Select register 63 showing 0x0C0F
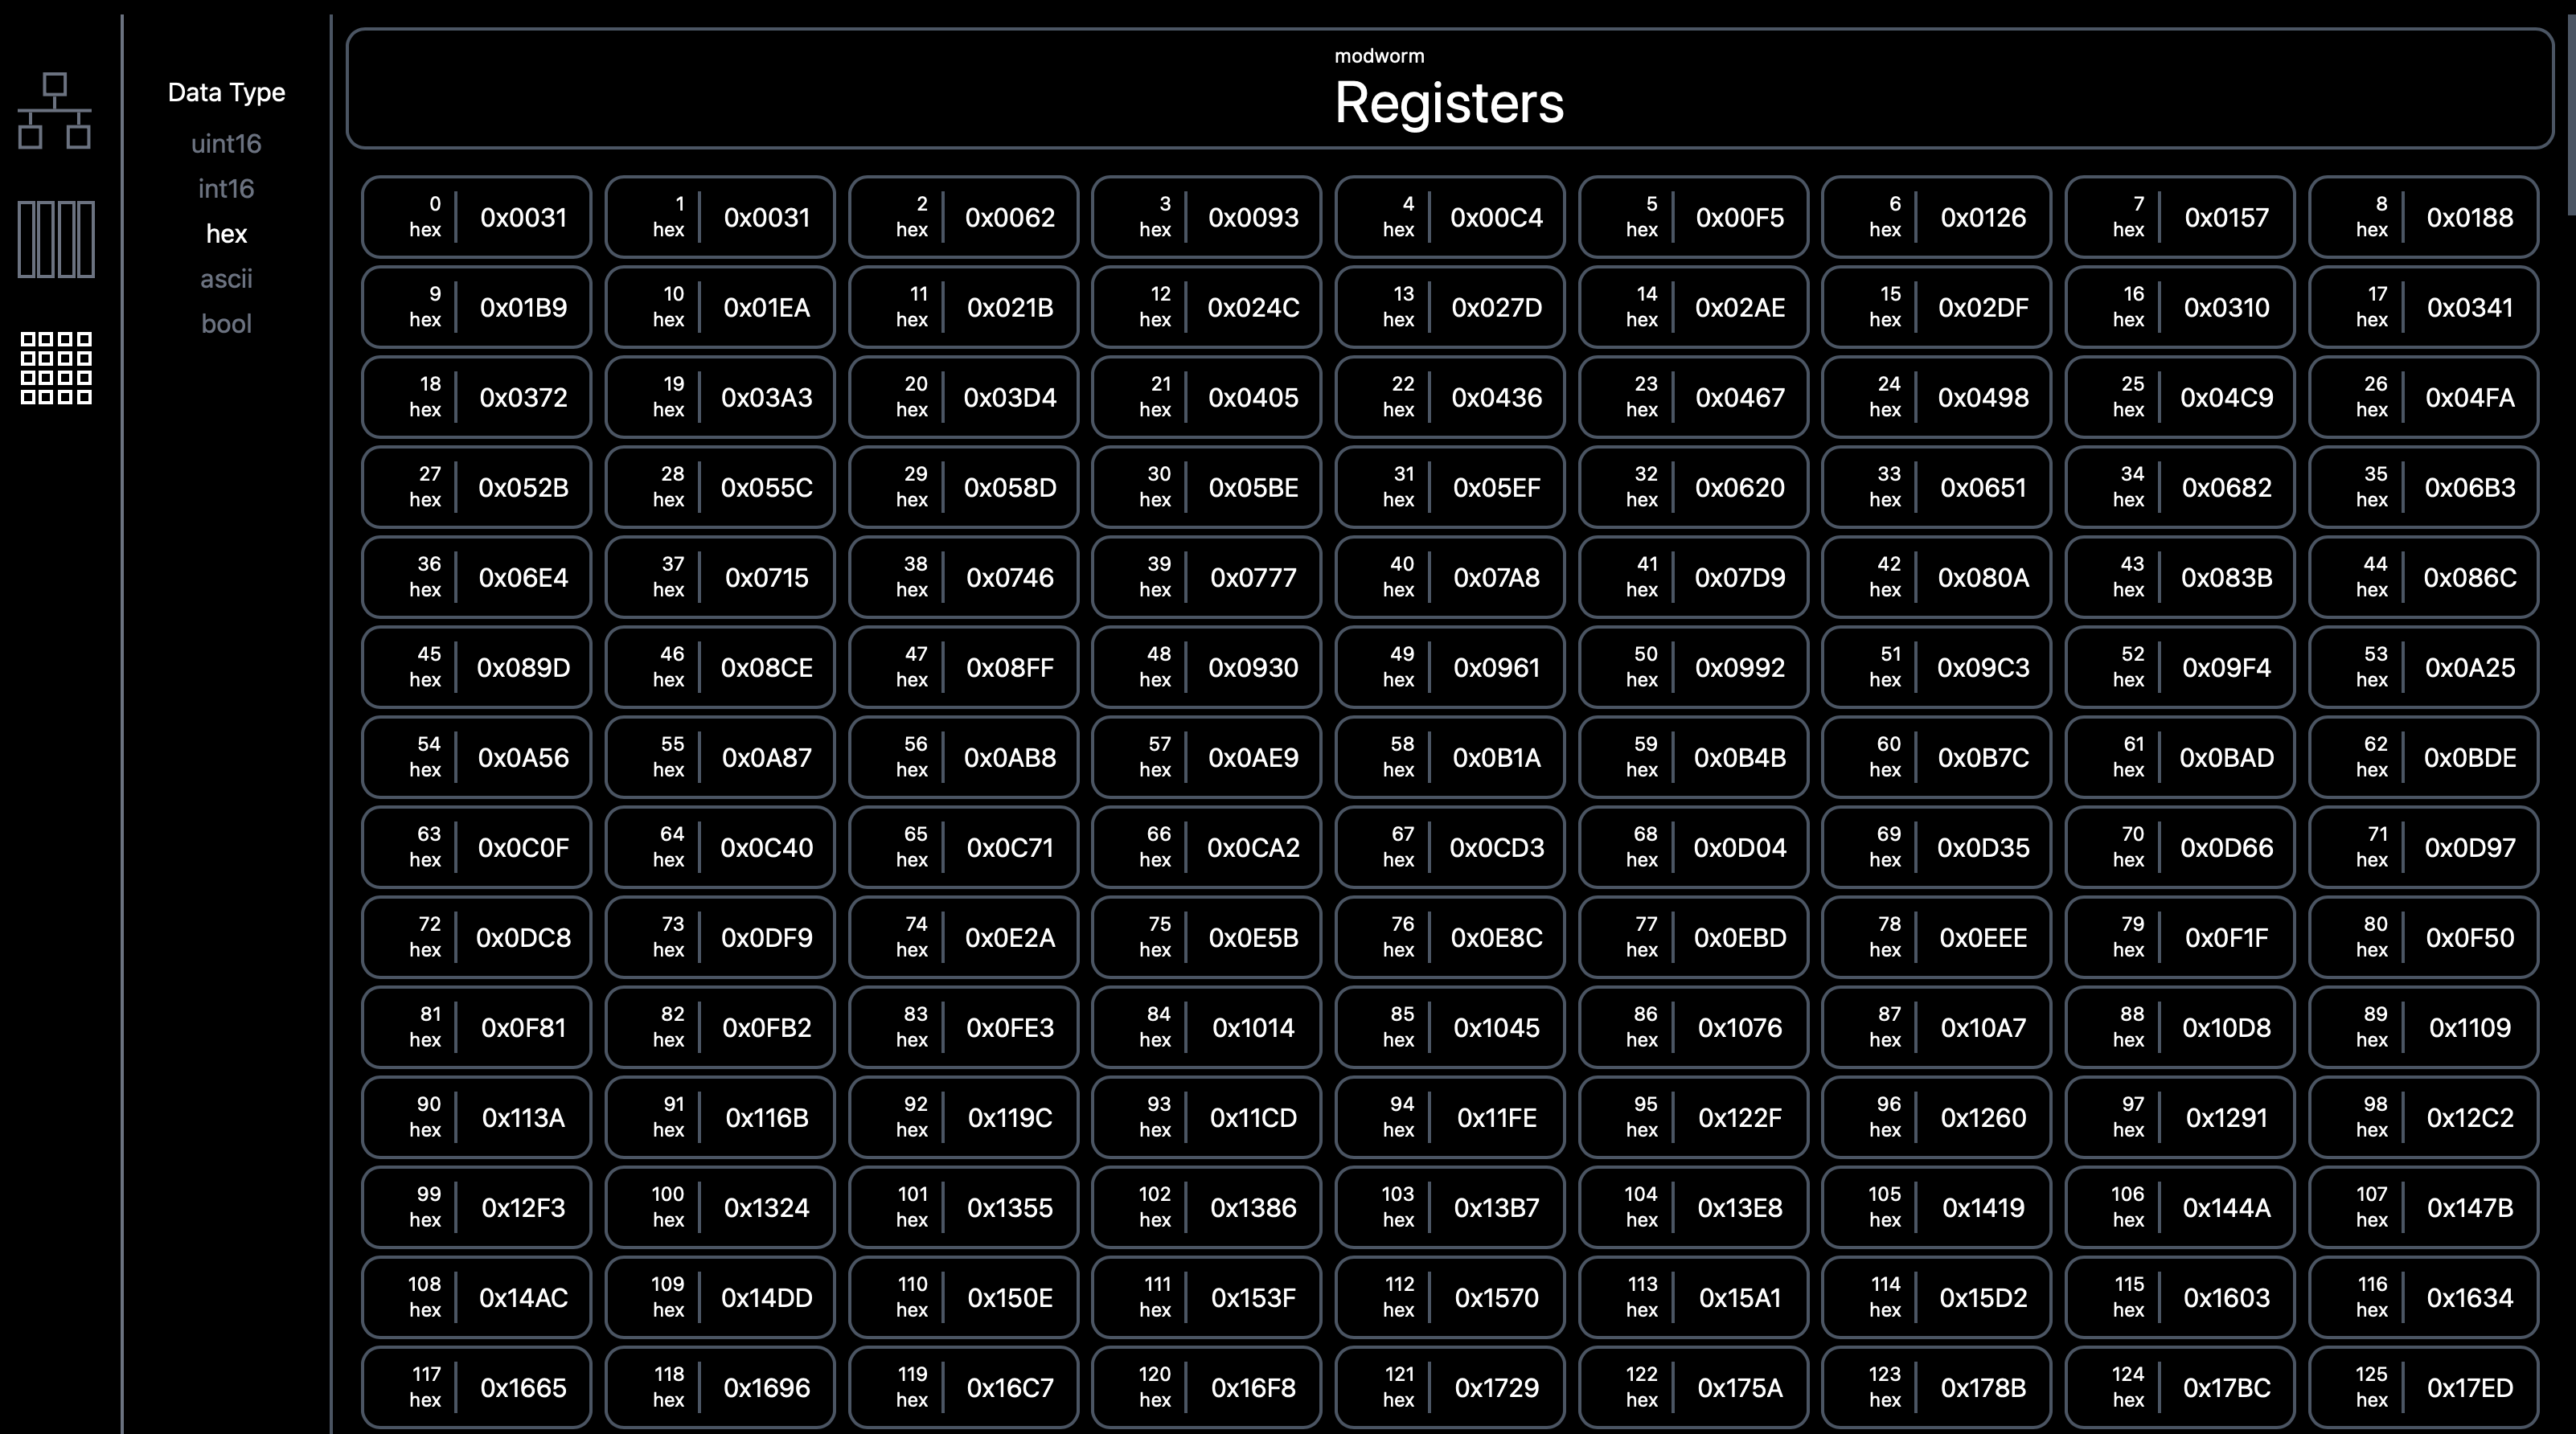The image size is (2576, 1434). (x=523, y=848)
